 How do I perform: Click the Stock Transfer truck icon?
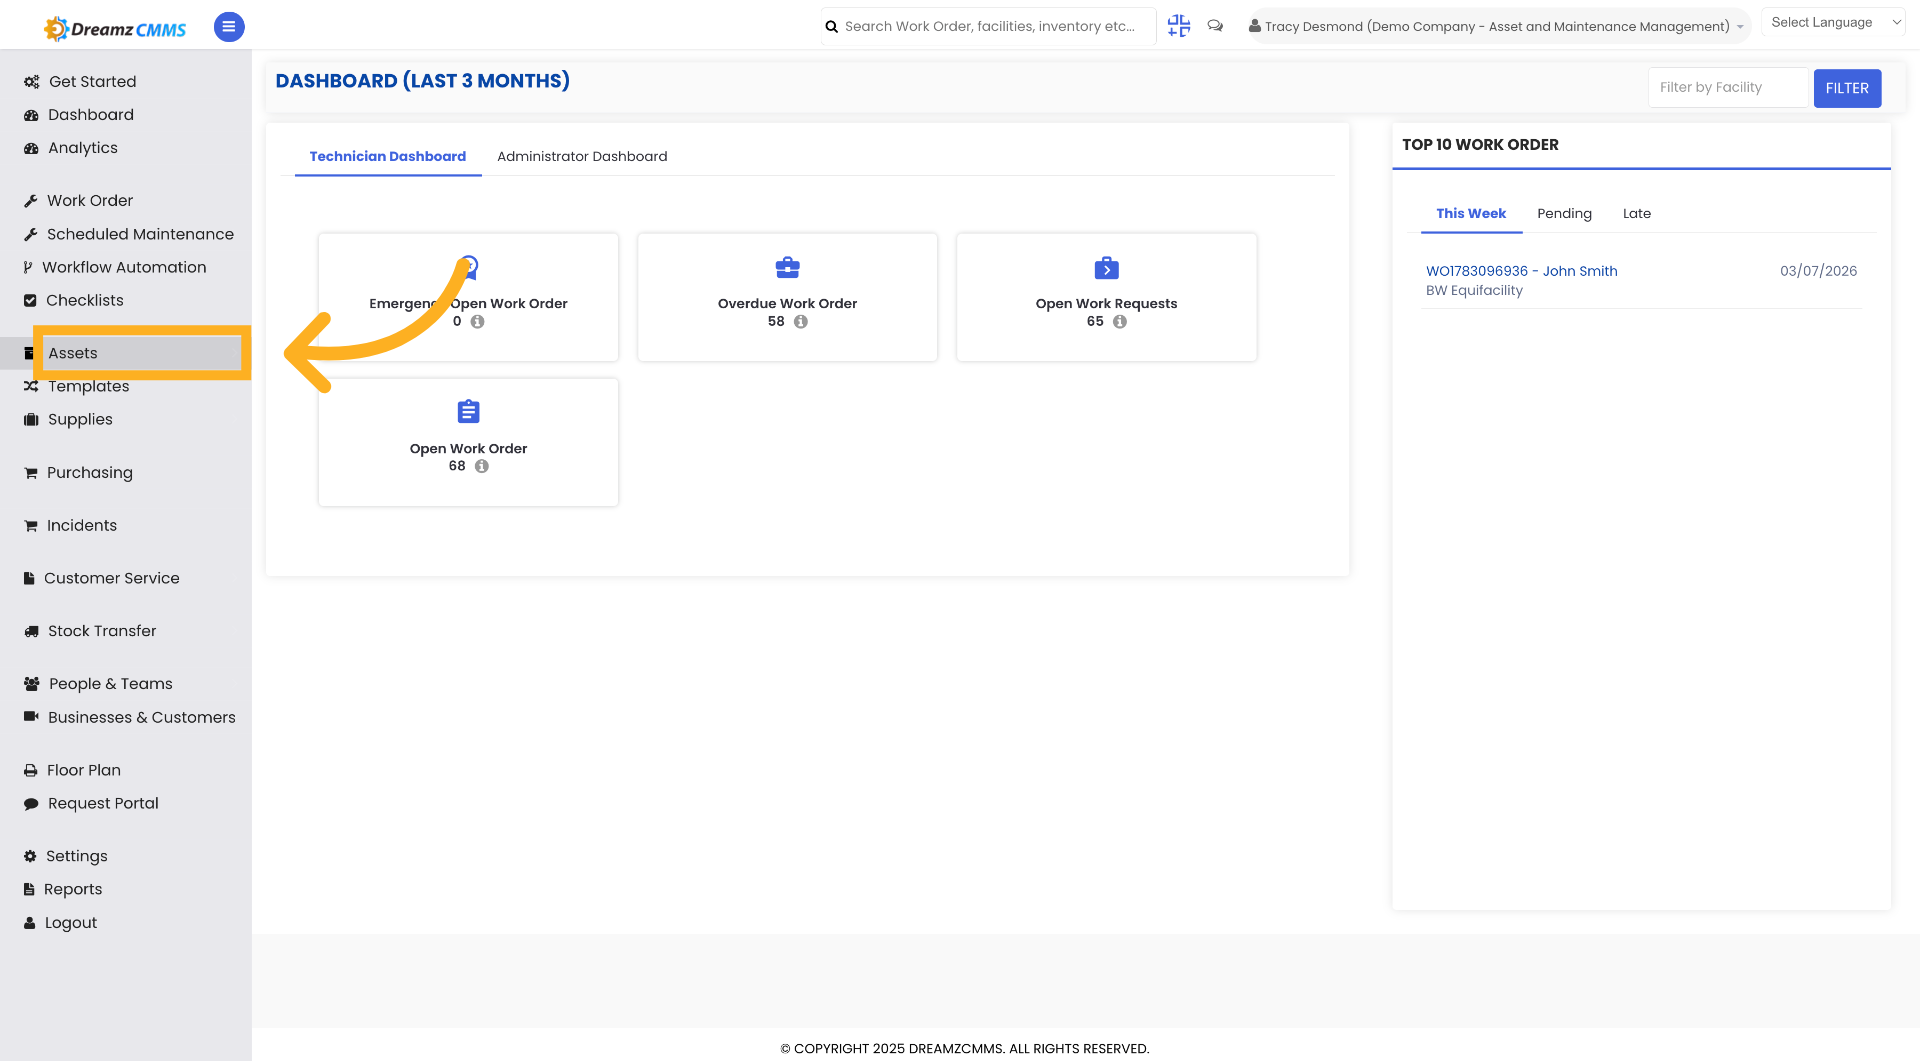pyautogui.click(x=31, y=632)
